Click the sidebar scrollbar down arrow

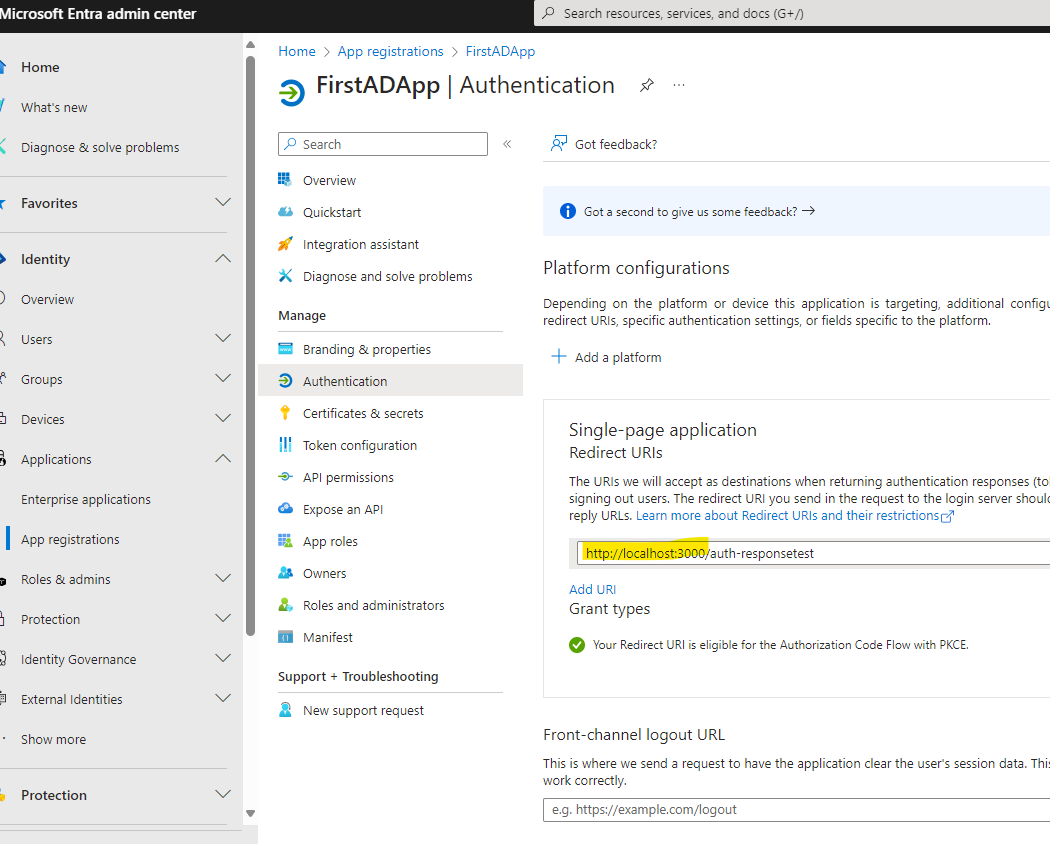pos(250,813)
